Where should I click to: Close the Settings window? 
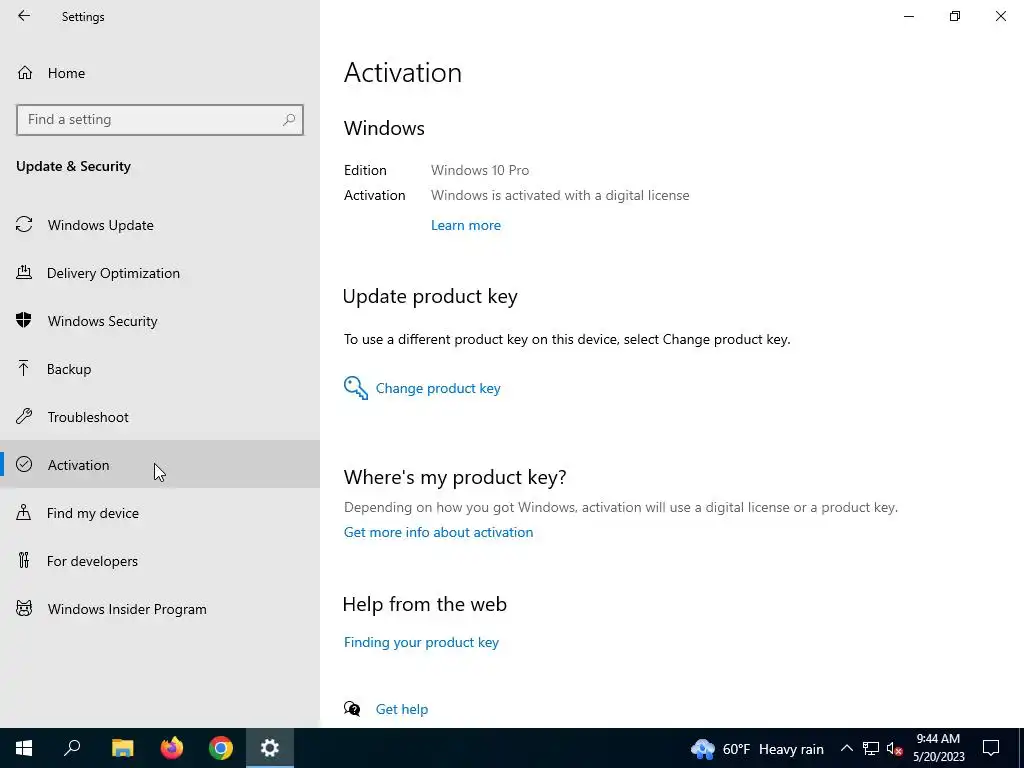point(1000,16)
